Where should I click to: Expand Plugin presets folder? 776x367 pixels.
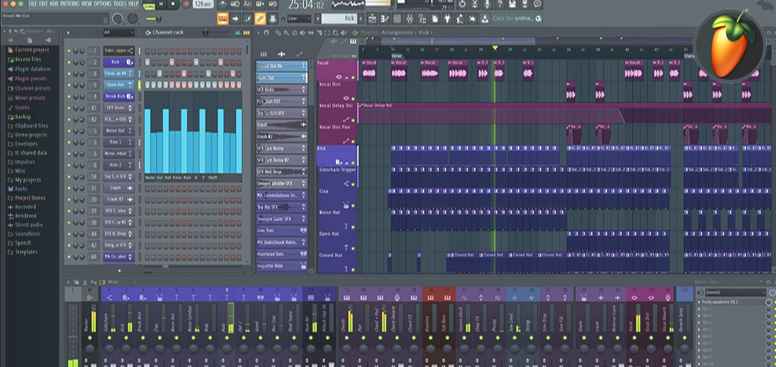29,79
